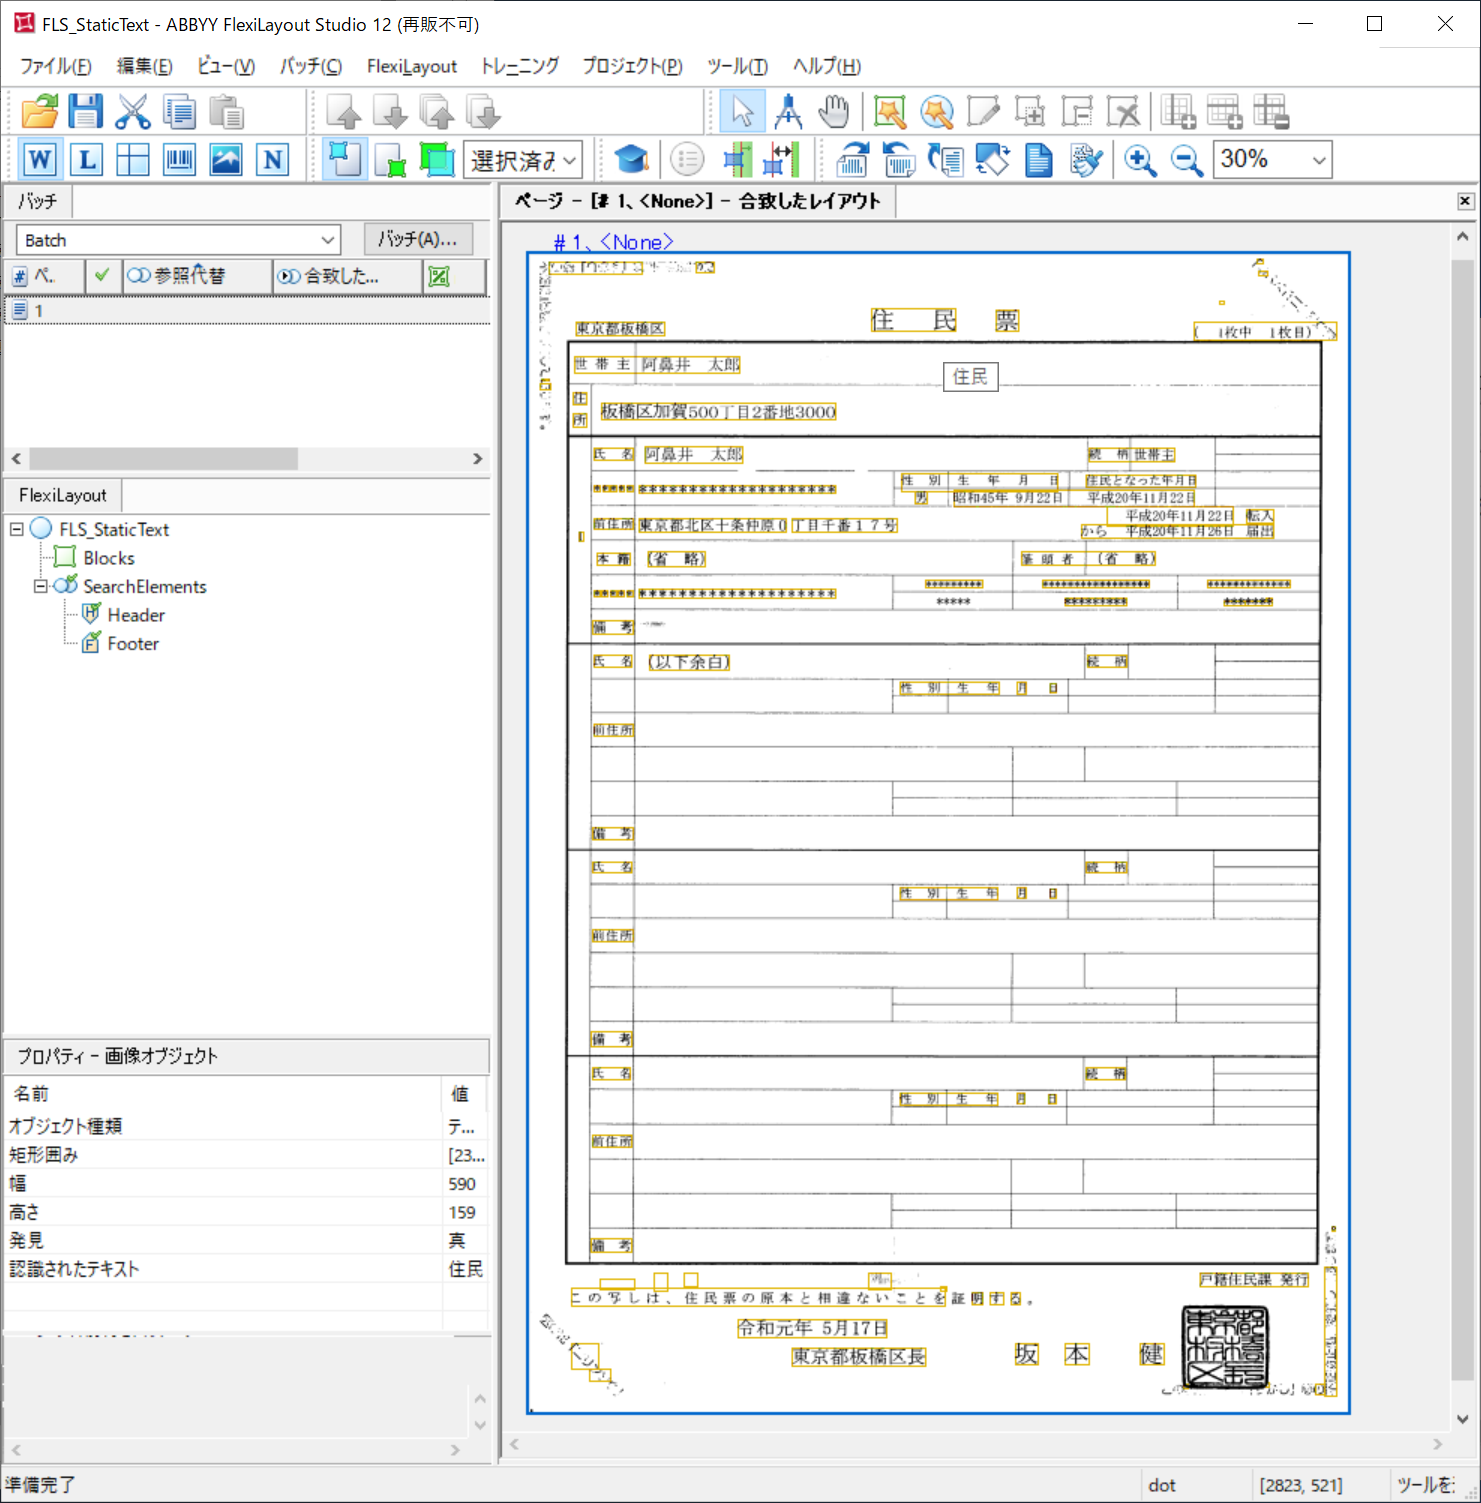Image resolution: width=1481 pixels, height=1503 pixels.
Task: Click the clean page brush icon
Action: 1085,159
